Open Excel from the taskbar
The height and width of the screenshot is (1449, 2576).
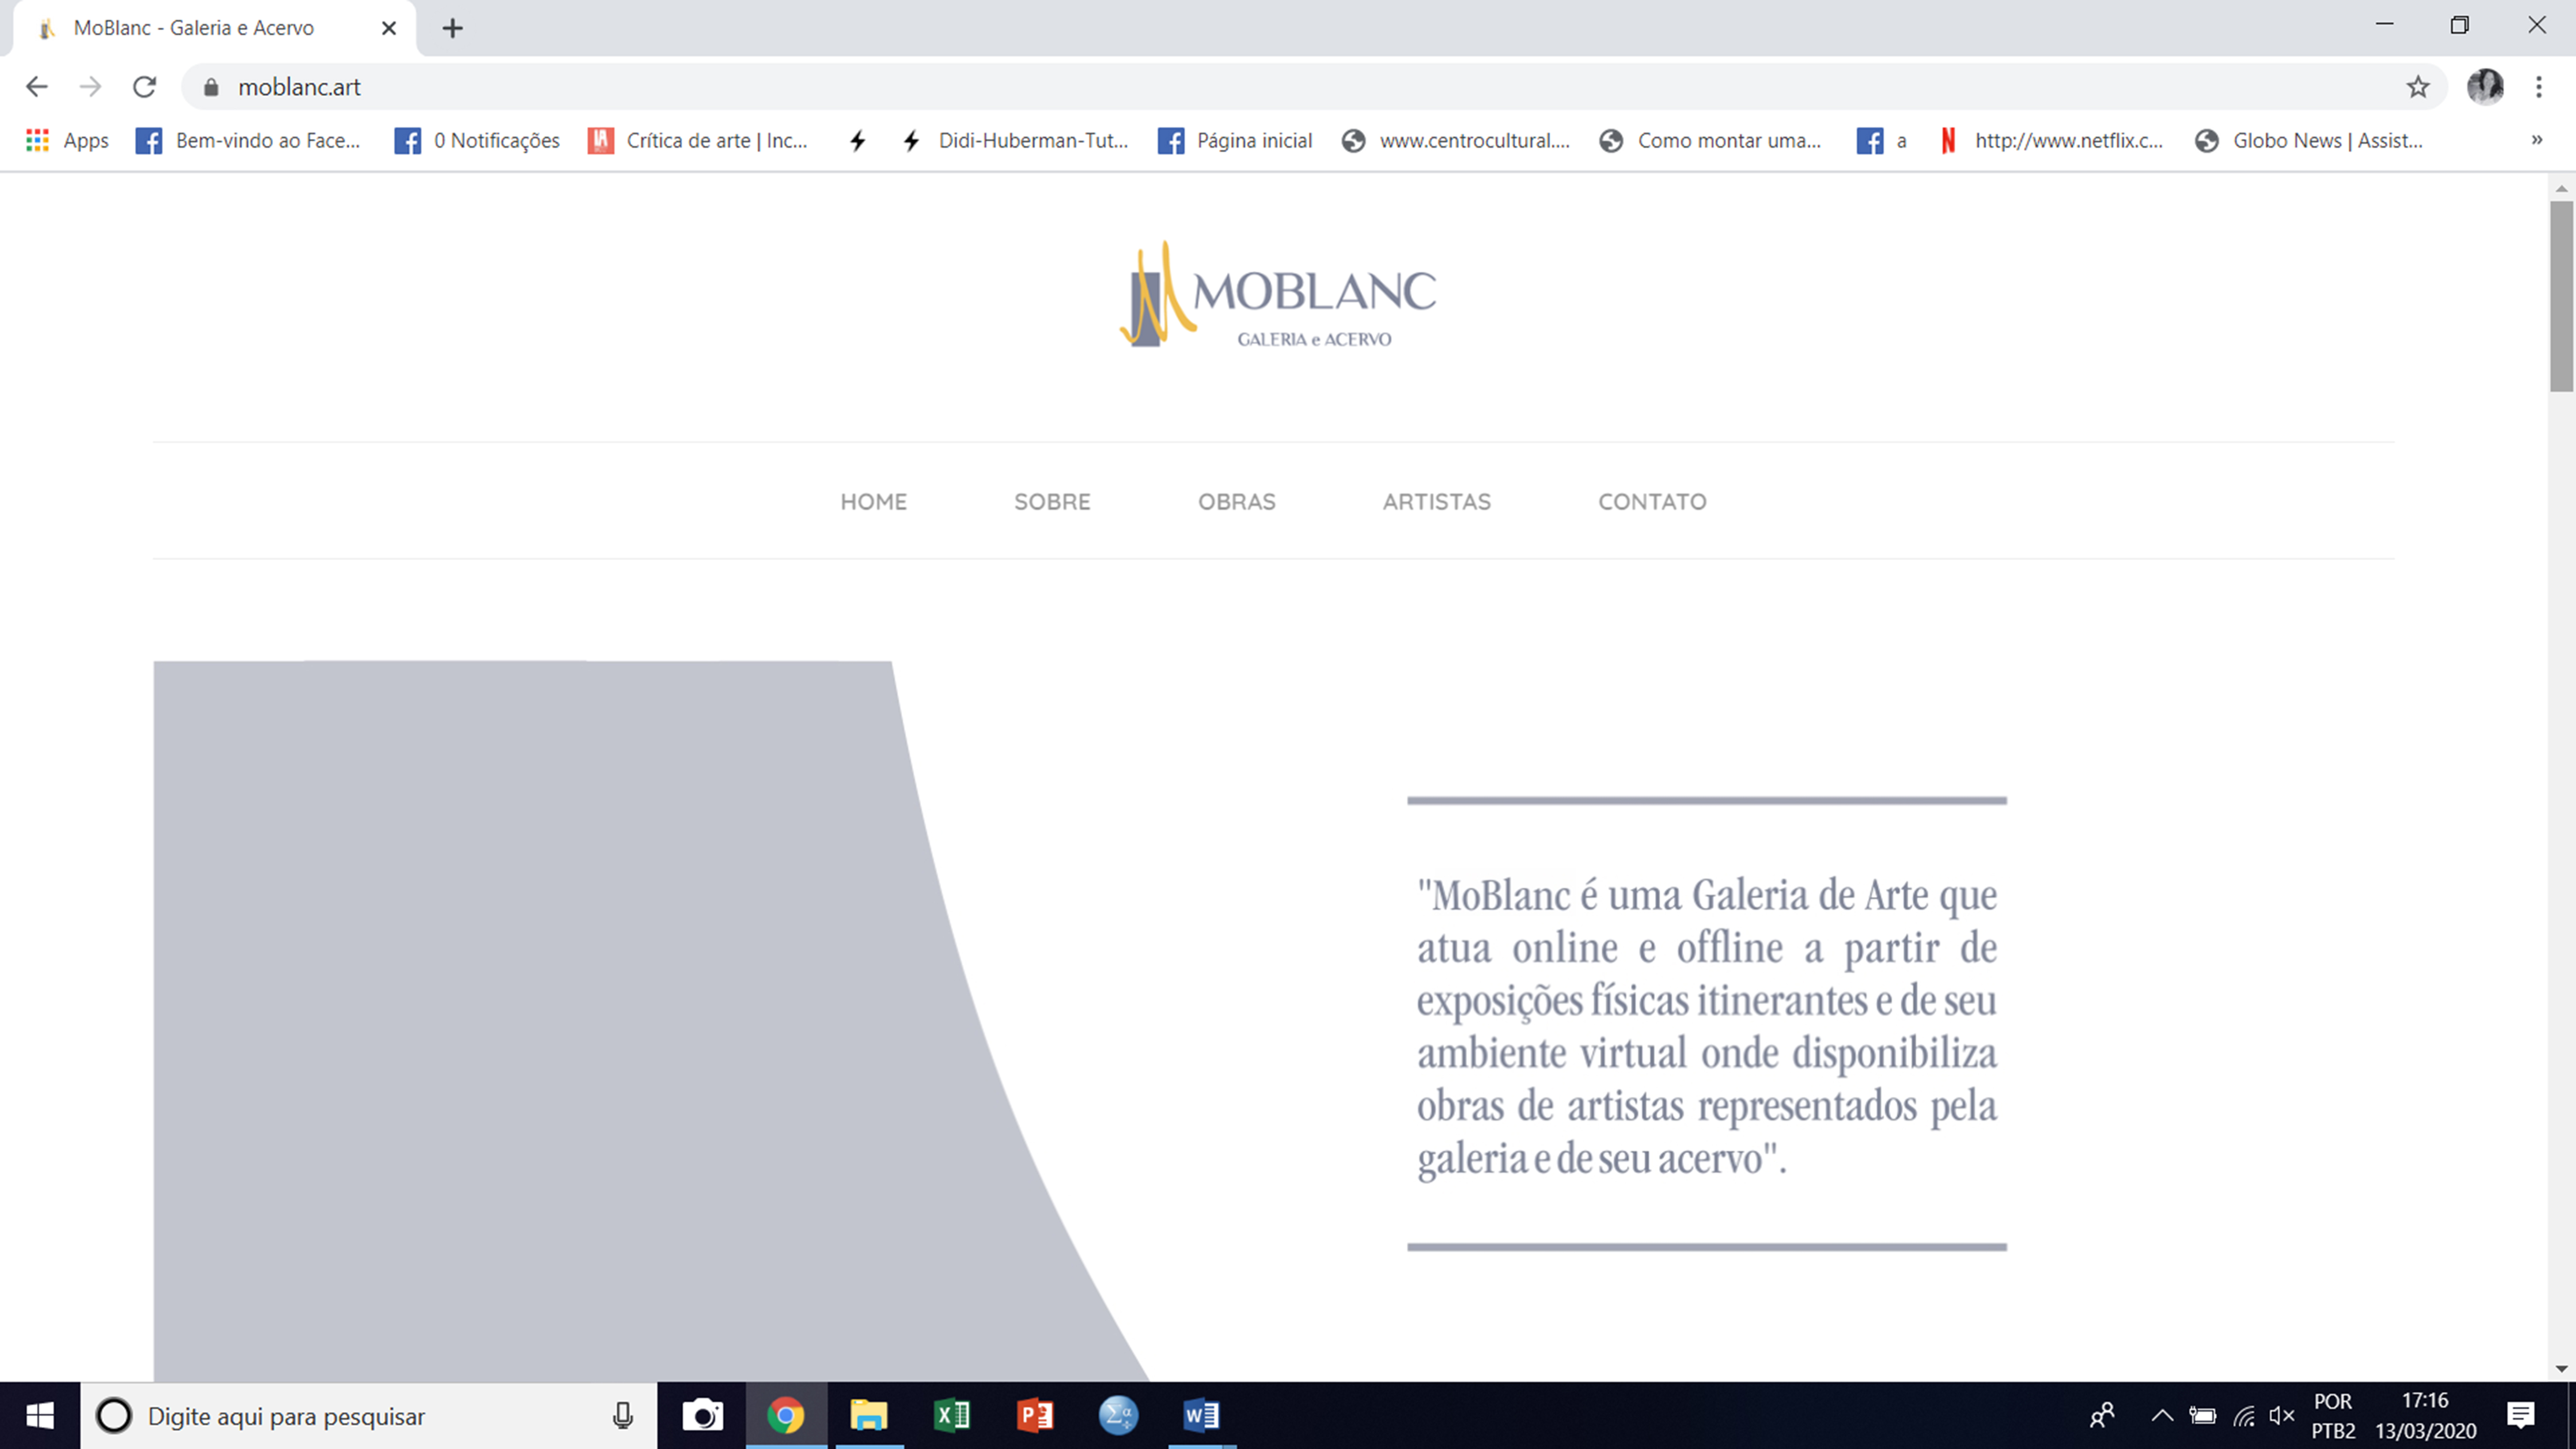951,1415
